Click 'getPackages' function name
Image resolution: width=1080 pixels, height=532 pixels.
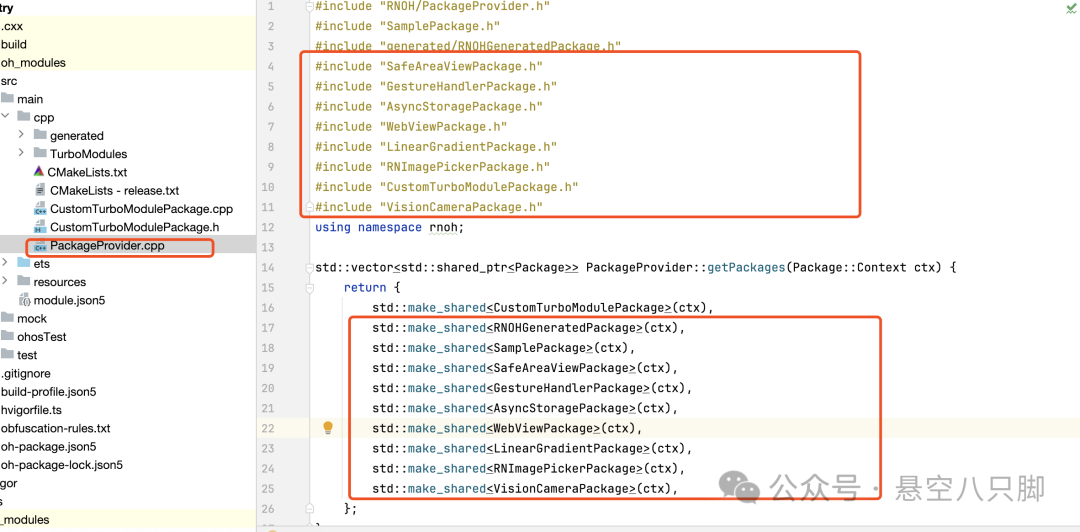point(746,267)
